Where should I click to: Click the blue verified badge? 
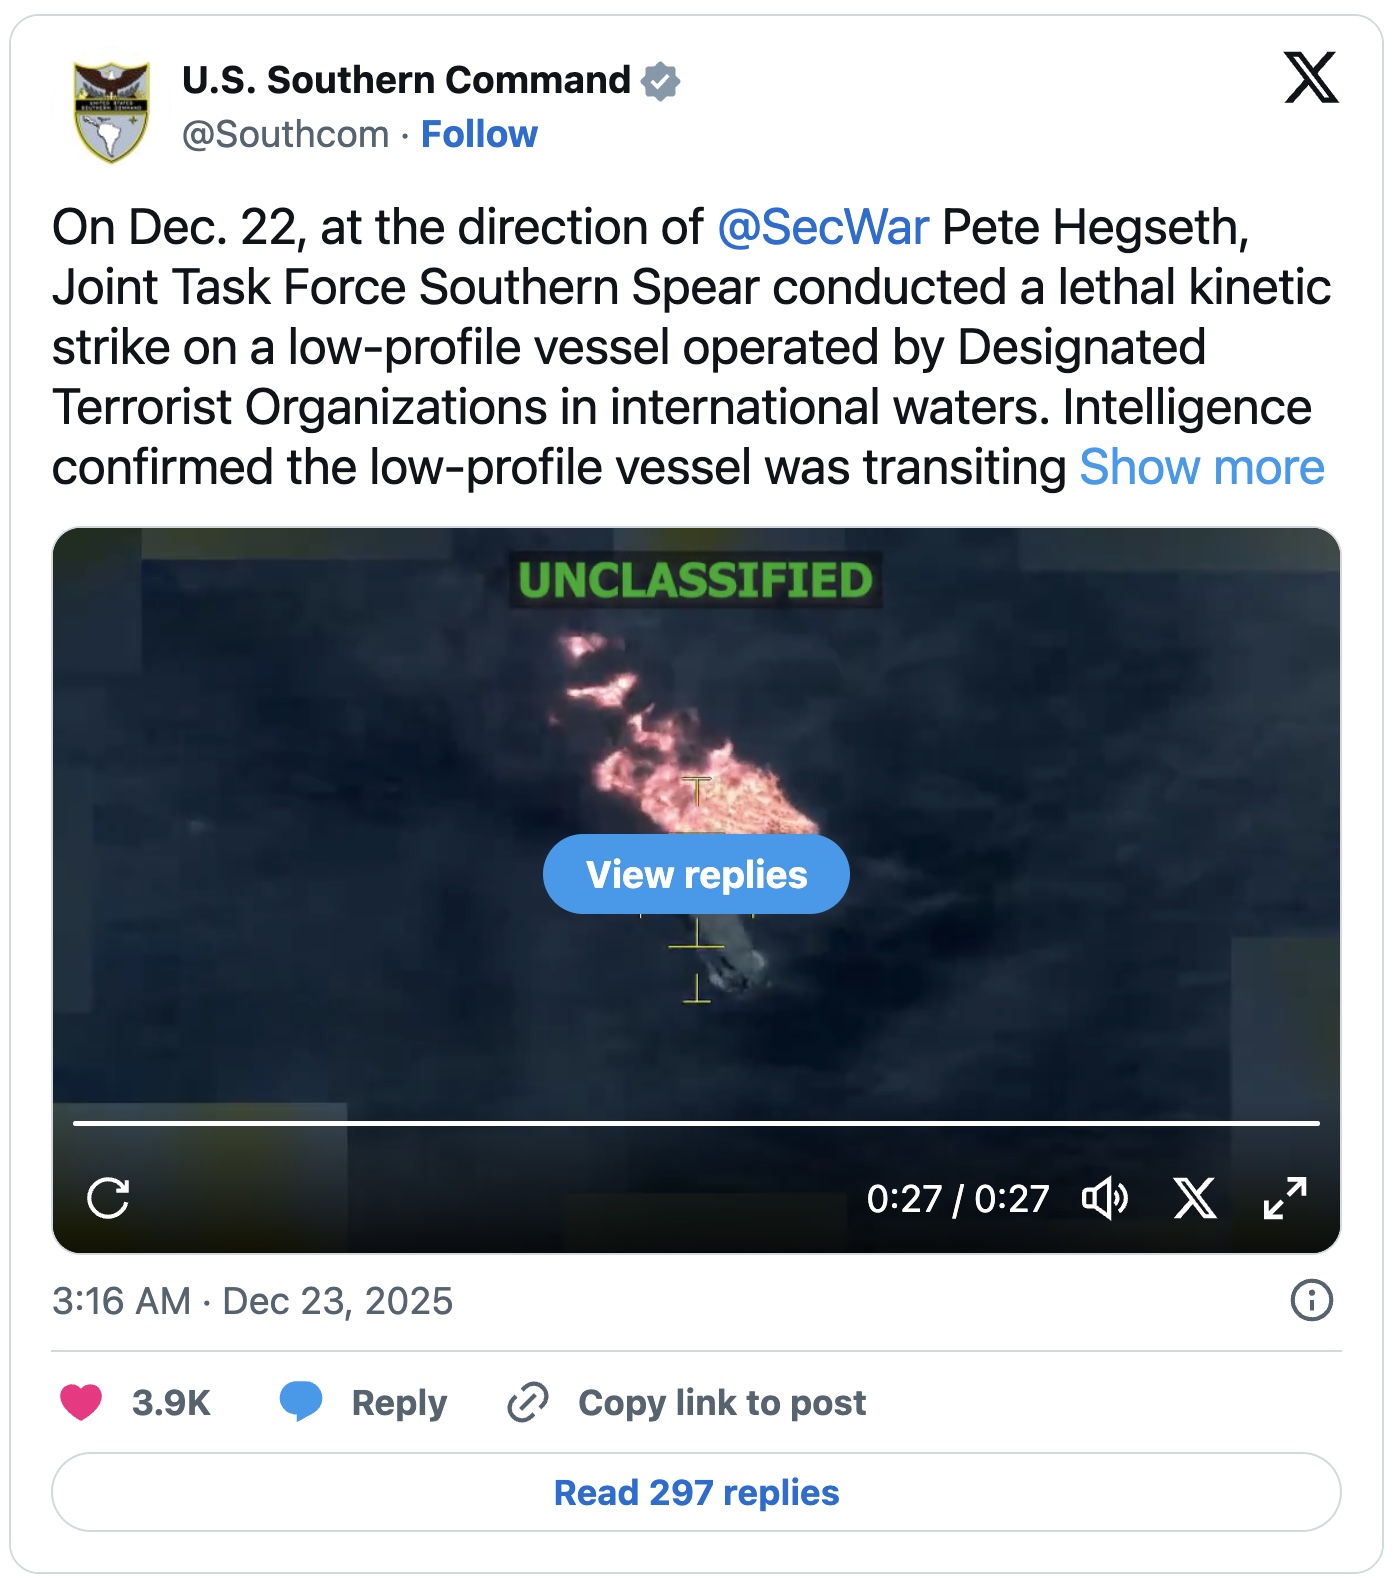tap(660, 81)
